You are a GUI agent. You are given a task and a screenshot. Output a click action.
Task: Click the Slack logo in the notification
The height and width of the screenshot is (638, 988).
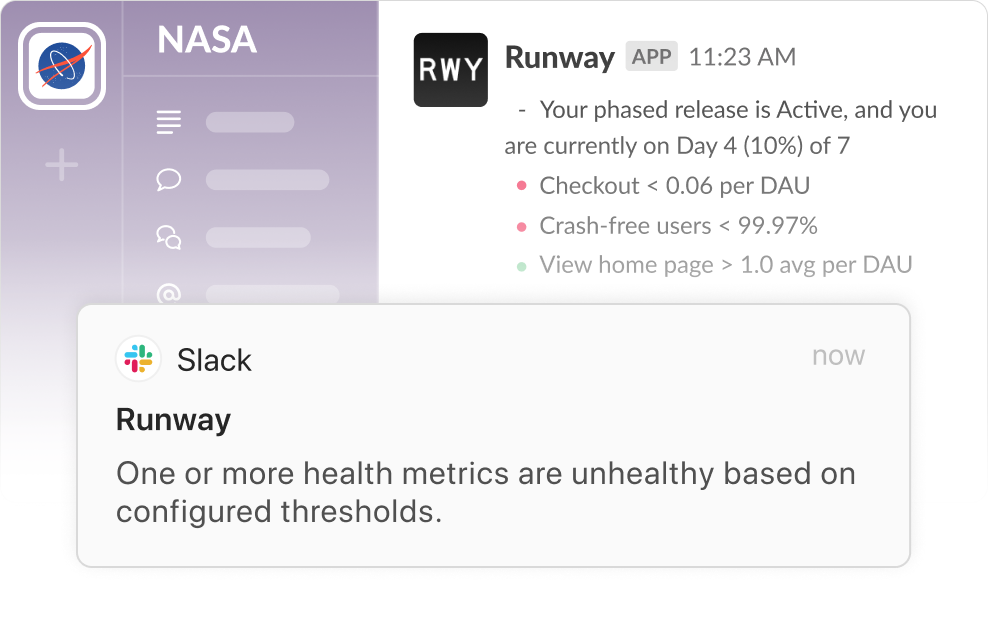138,359
